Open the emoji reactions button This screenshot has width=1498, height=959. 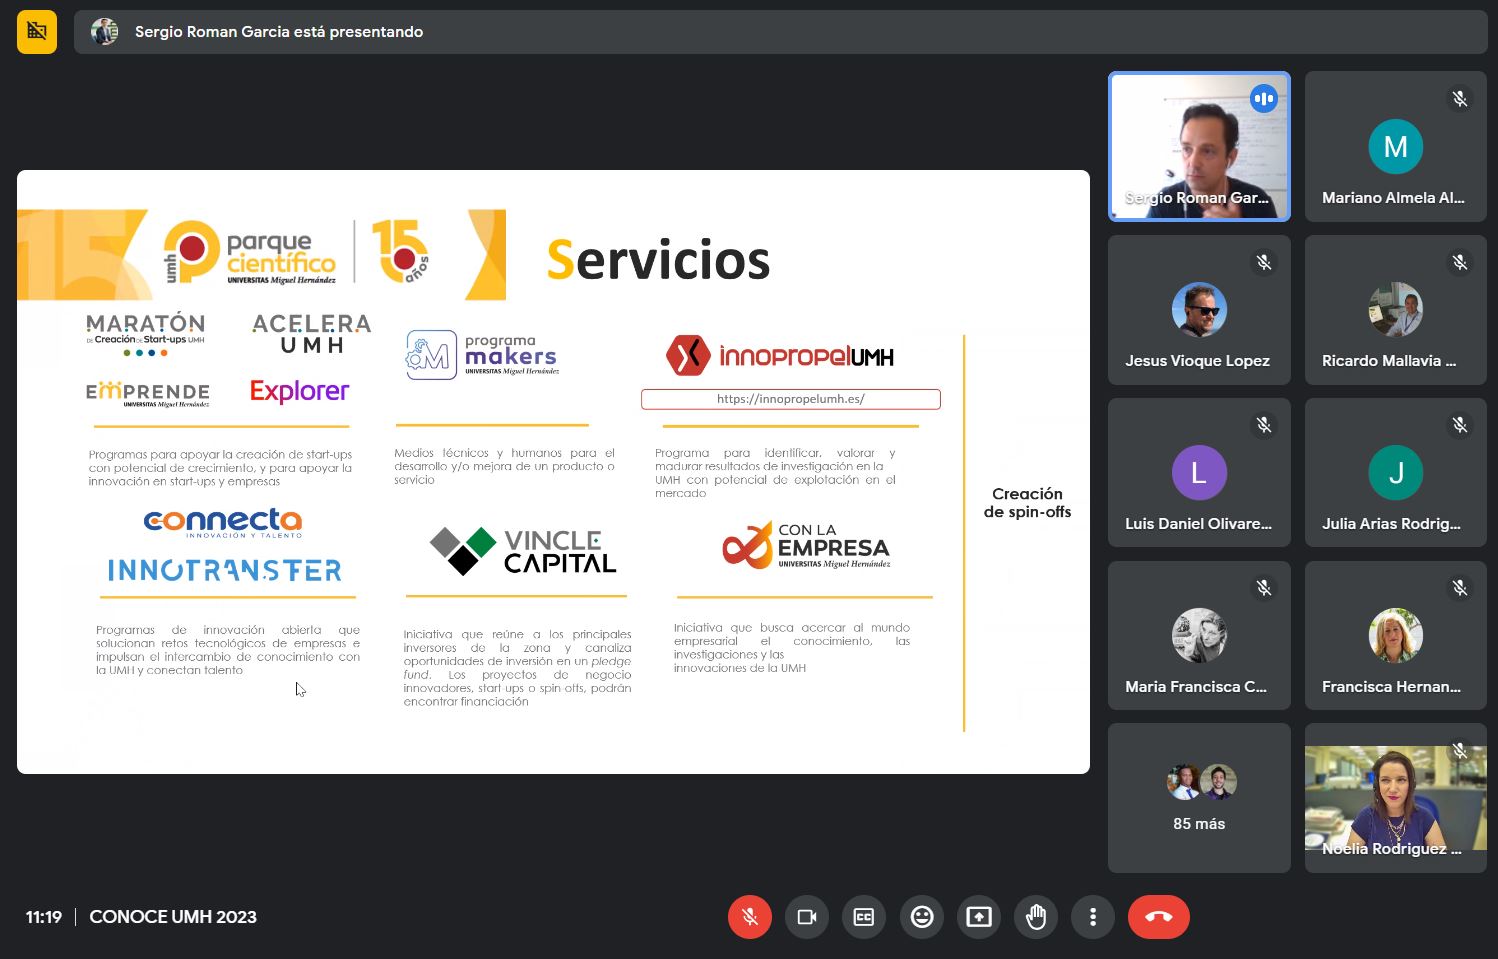pyautogui.click(x=921, y=917)
